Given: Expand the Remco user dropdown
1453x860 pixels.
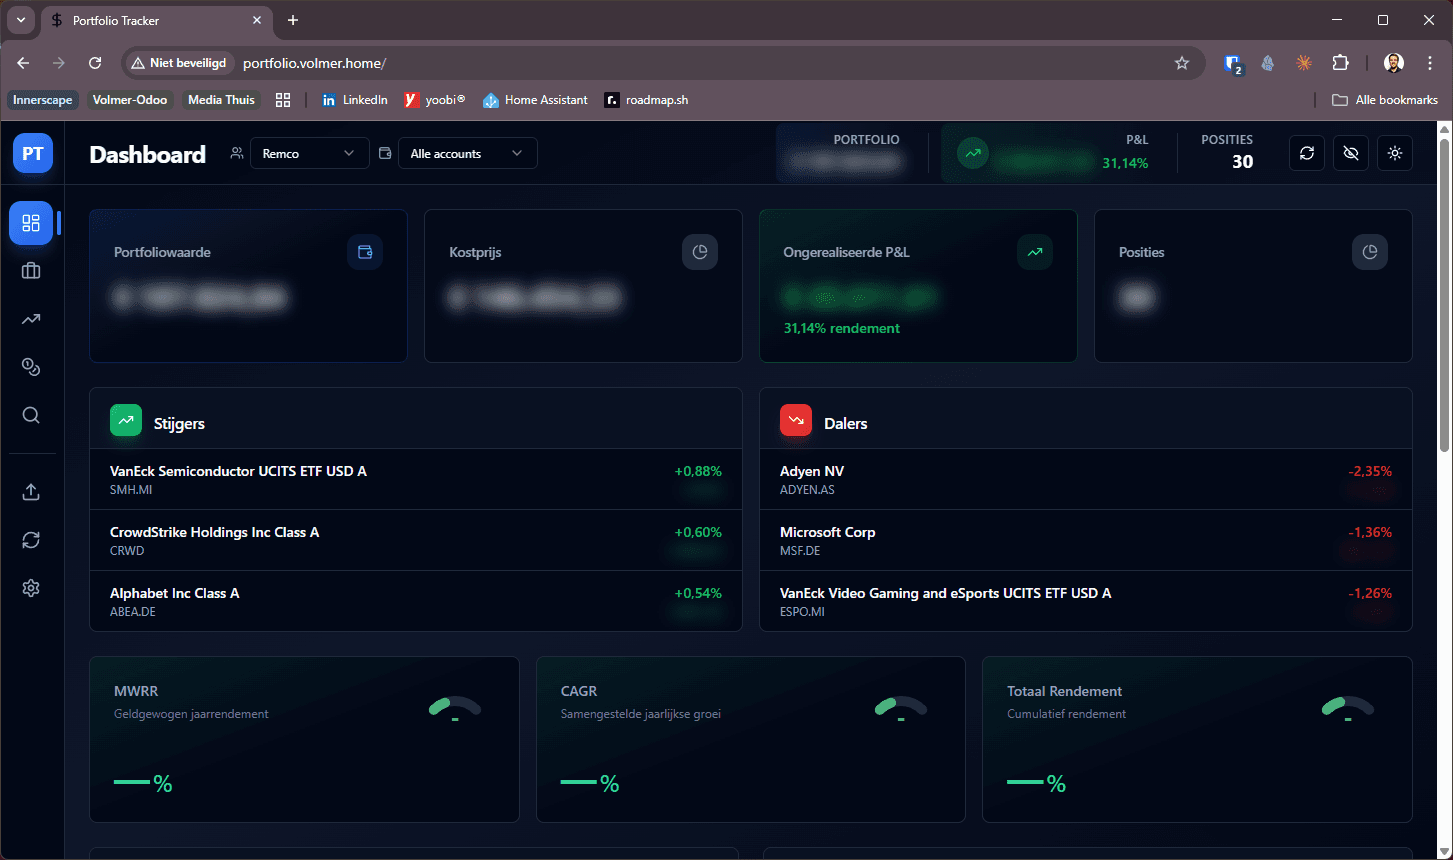Looking at the screenshot, I should [x=308, y=153].
